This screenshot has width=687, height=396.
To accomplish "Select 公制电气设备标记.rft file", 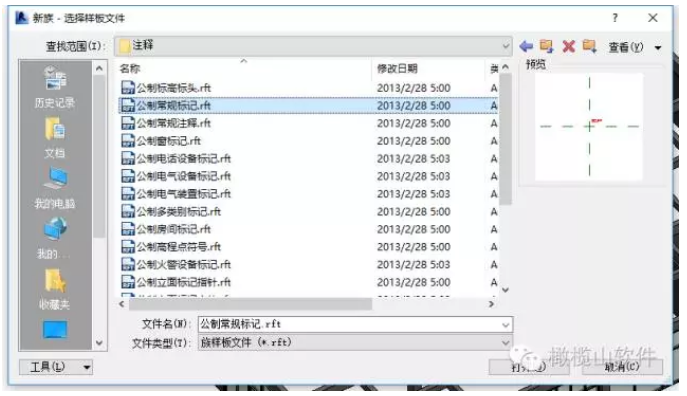I will coord(308,176).
